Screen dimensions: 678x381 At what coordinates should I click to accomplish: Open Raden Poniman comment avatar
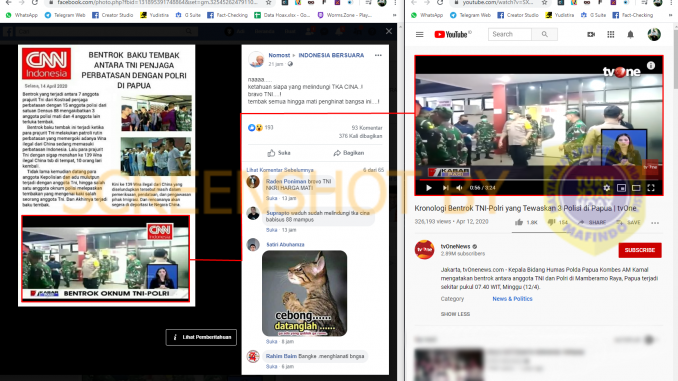(x=253, y=182)
